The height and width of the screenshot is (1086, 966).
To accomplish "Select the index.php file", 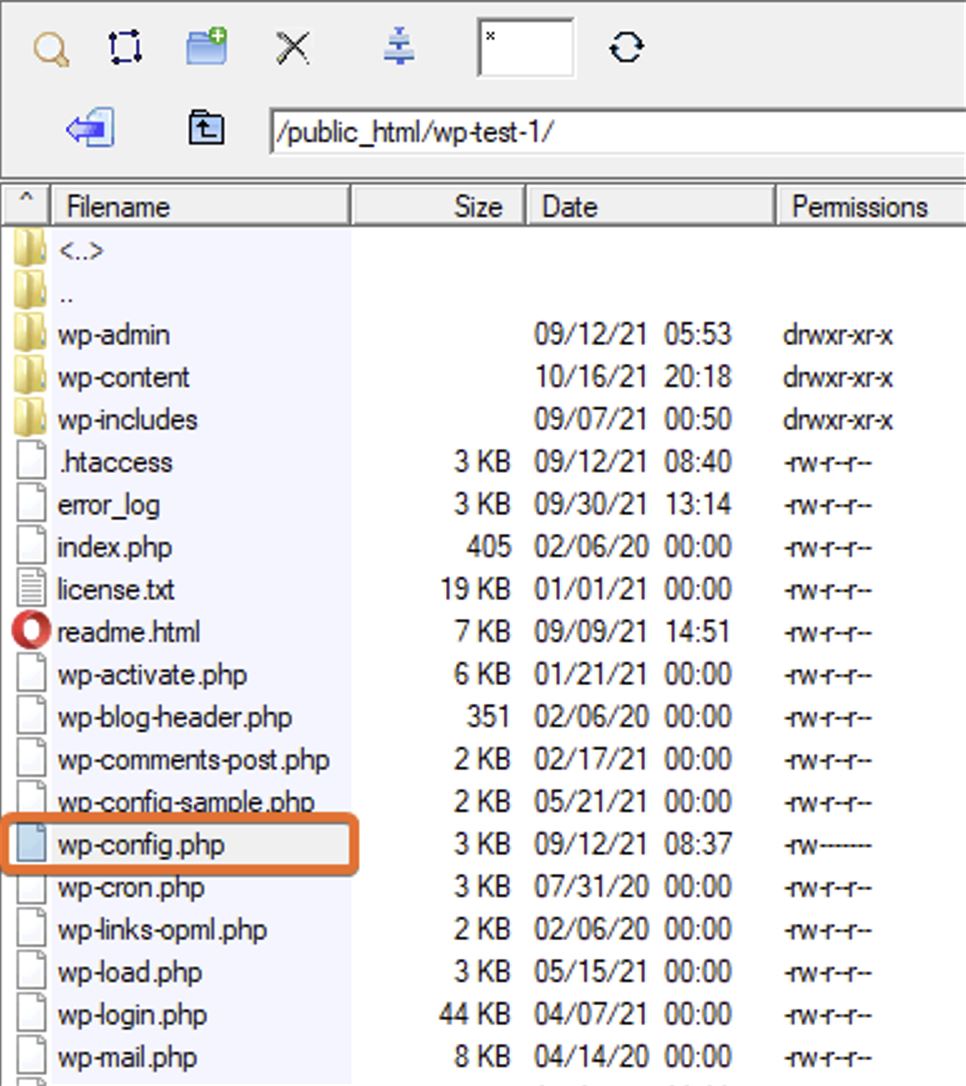I will coord(114,548).
